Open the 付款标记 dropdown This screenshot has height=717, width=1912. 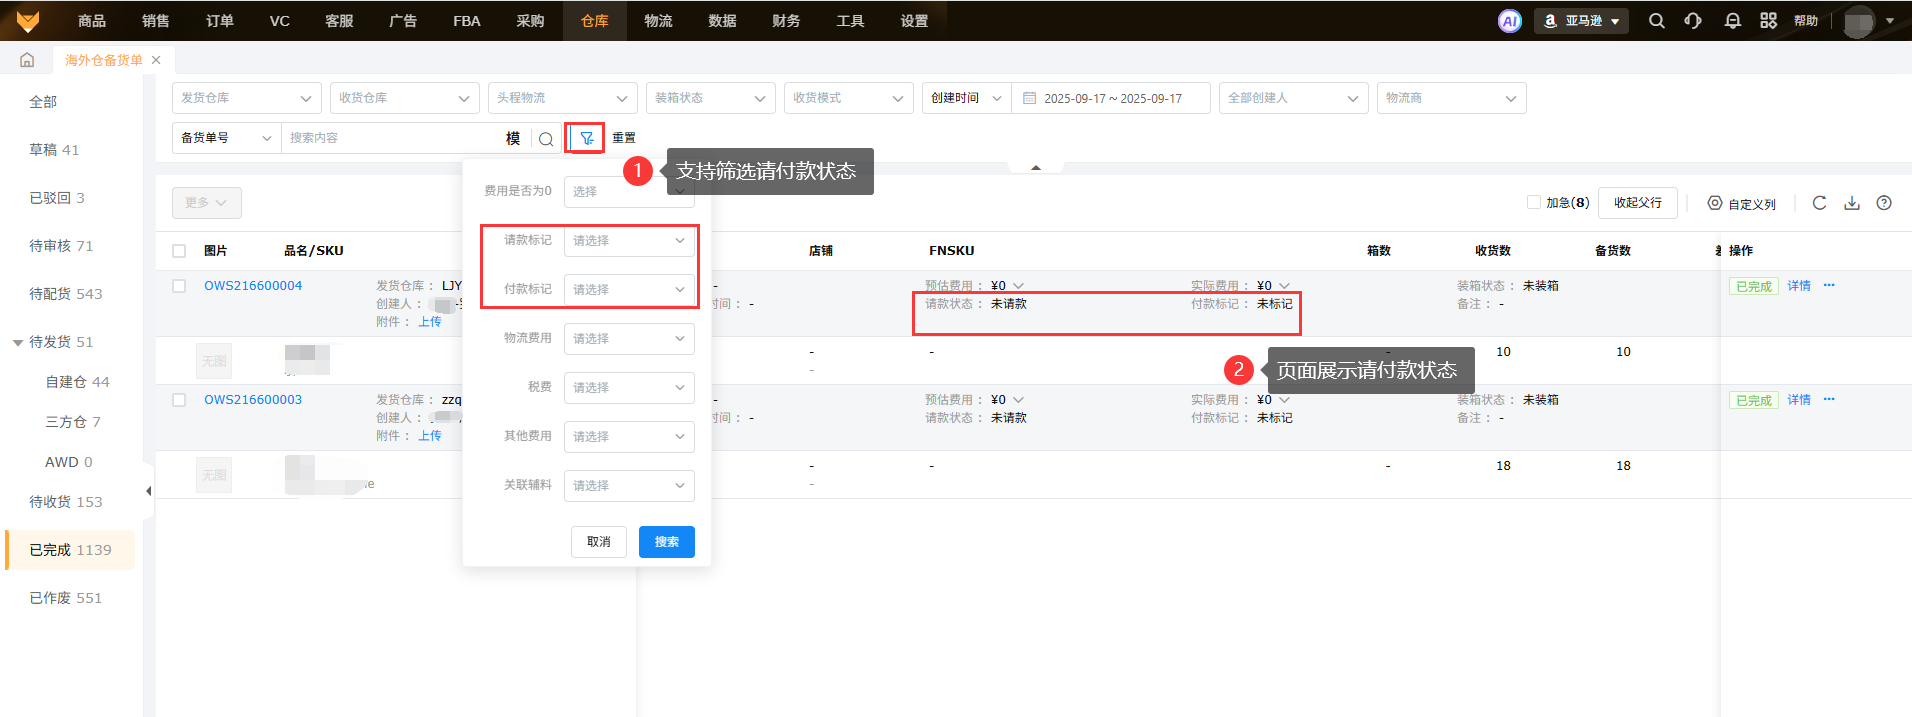tap(629, 290)
